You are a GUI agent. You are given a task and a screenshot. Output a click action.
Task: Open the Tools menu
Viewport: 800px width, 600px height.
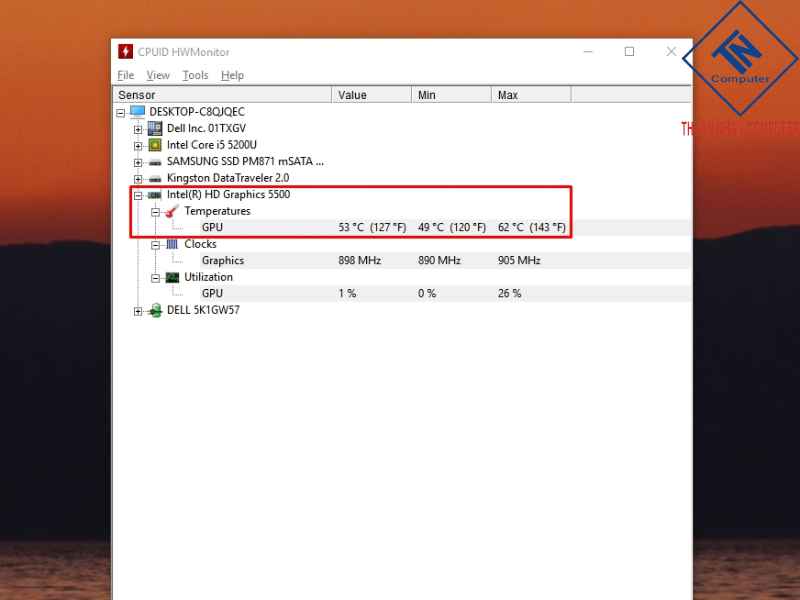pyautogui.click(x=195, y=75)
